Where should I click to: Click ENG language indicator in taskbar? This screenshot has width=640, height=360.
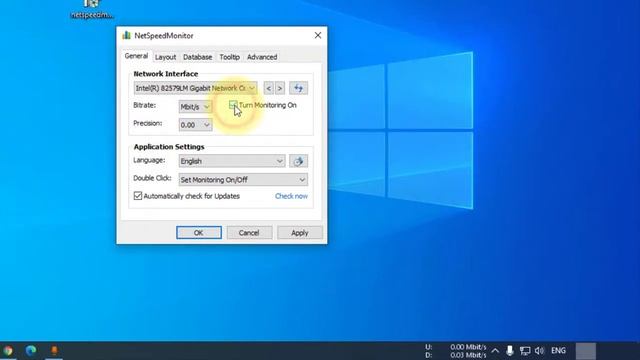[558, 351]
